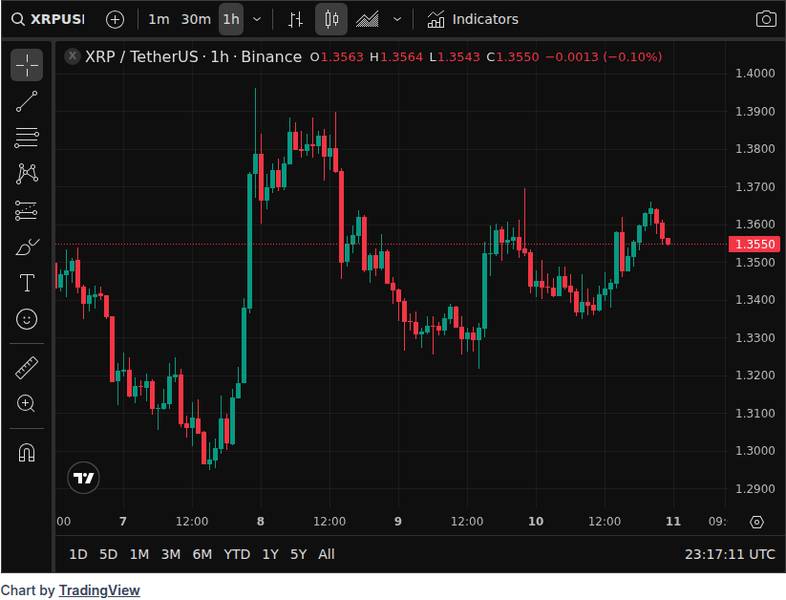Viewport: 786px width, 600px height.
Task: Set range to 5Y
Action: point(298,554)
